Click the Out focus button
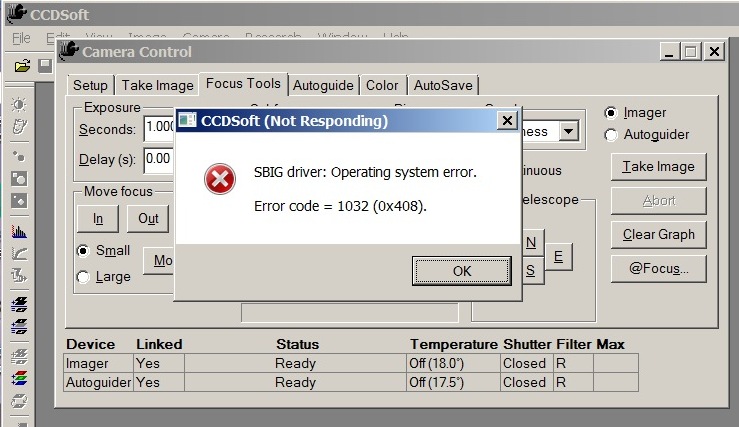The image size is (739, 427). (x=148, y=219)
